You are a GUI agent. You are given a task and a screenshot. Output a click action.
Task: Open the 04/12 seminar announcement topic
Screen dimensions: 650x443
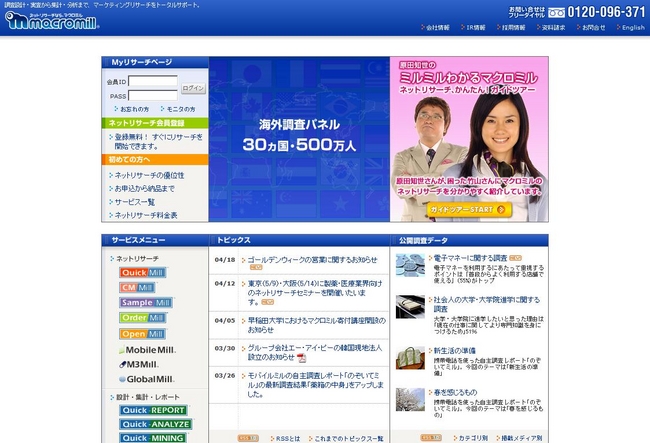click(315, 293)
